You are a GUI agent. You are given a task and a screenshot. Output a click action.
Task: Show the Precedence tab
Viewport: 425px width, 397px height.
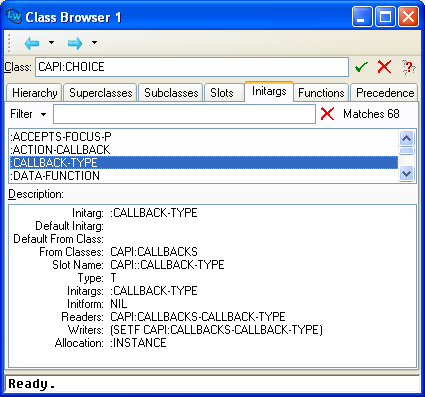click(385, 93)
